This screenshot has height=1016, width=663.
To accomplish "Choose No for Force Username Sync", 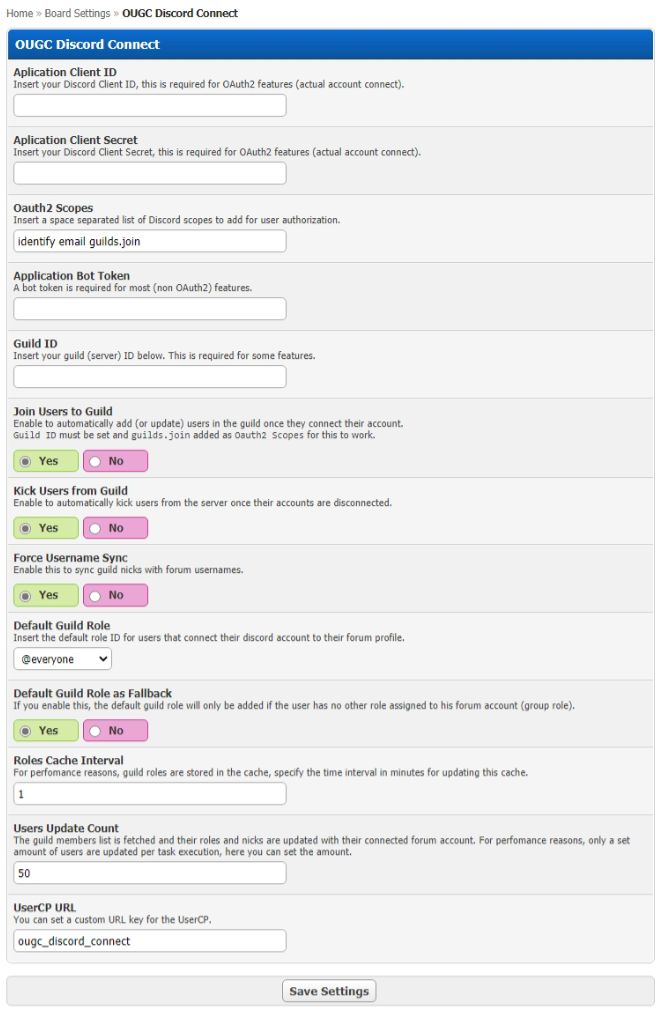I will [x=115, y=595].
